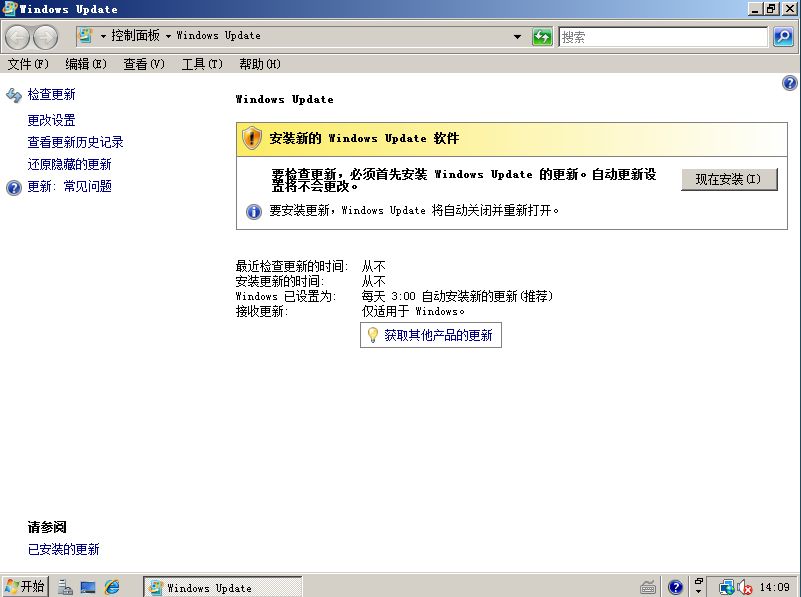Click the blue search magnifier button
The width and height of the screenshot is (801, 597).
pos(783,37)
